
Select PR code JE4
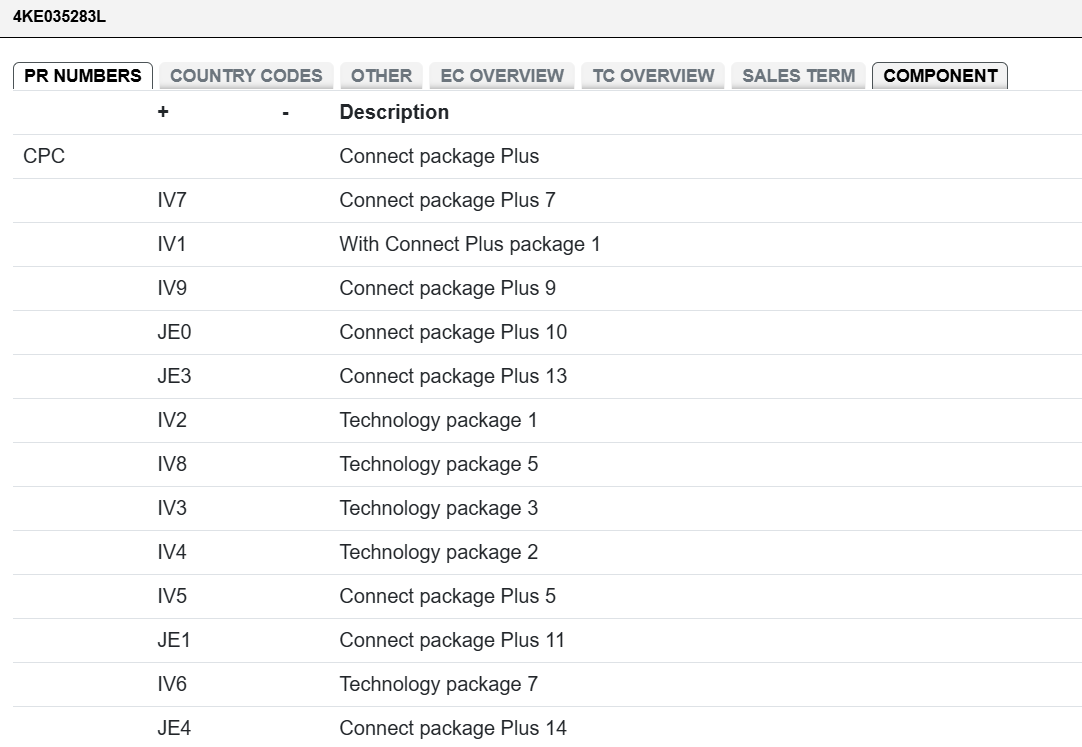(174, 728)
